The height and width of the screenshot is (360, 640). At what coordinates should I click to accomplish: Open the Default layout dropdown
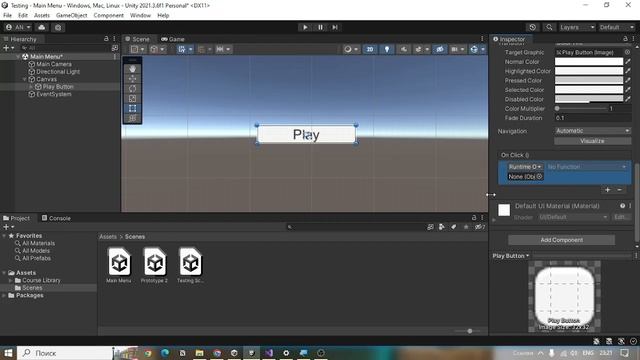[x=616, y=27]
